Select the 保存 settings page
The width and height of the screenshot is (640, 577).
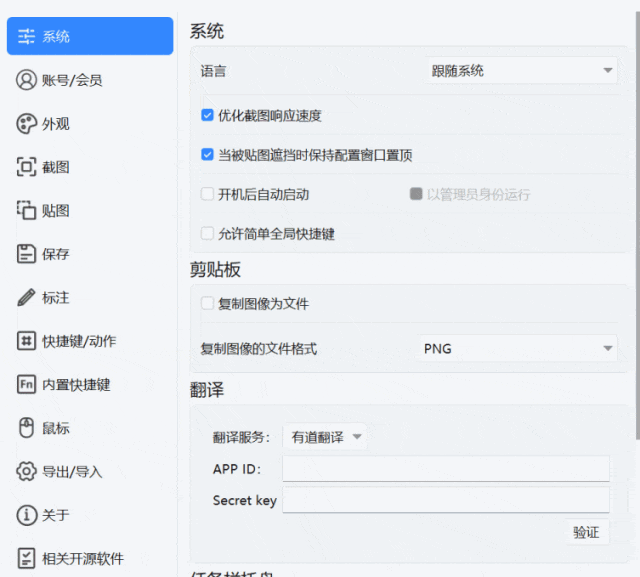pos(90,254)
